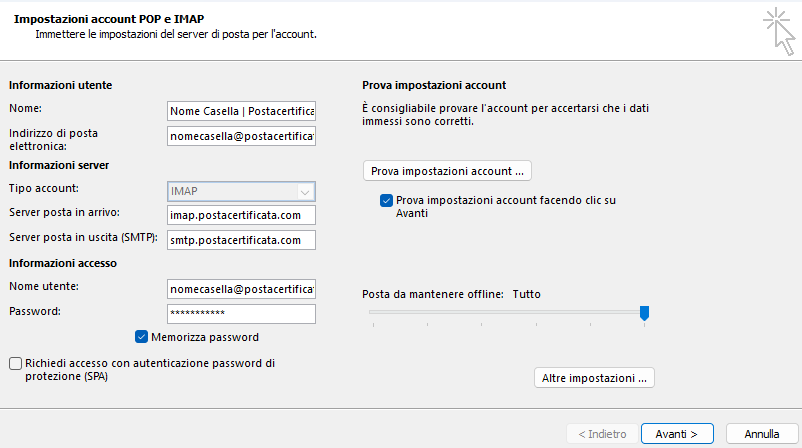Click the Server posta in arrivo field
Screen dimensions: 802x448
(241, 215)
